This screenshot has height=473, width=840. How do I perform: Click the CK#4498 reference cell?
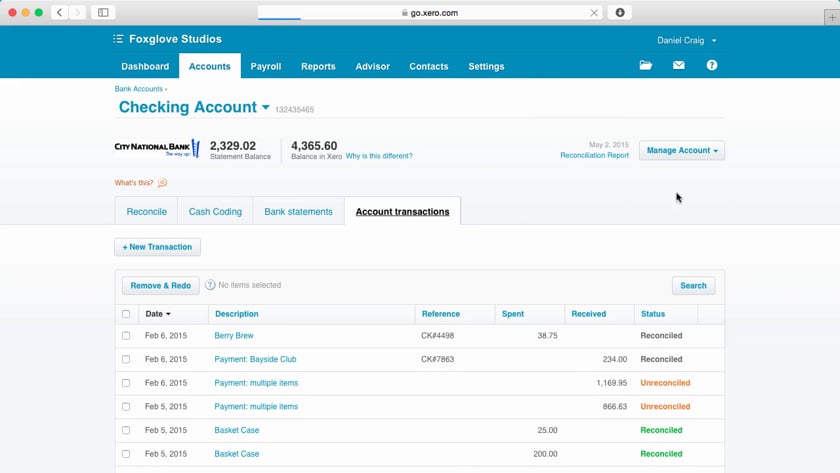[437, 336]
